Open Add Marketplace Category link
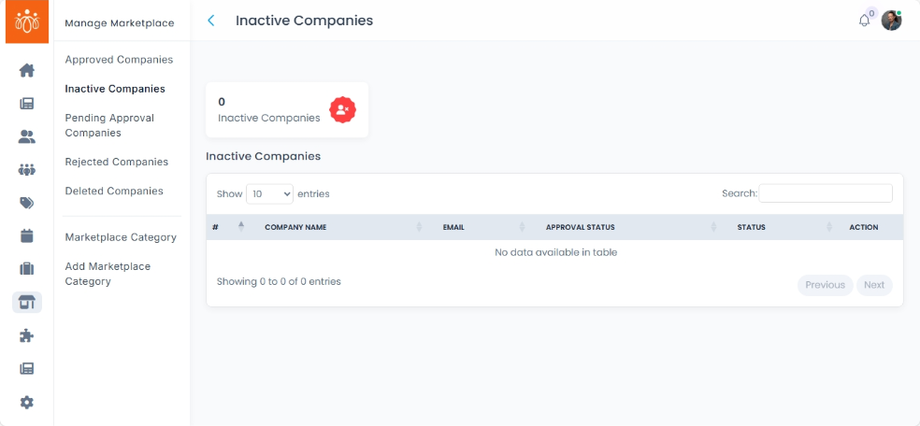This screenshot has height=426, width=920. coord(108,274)
